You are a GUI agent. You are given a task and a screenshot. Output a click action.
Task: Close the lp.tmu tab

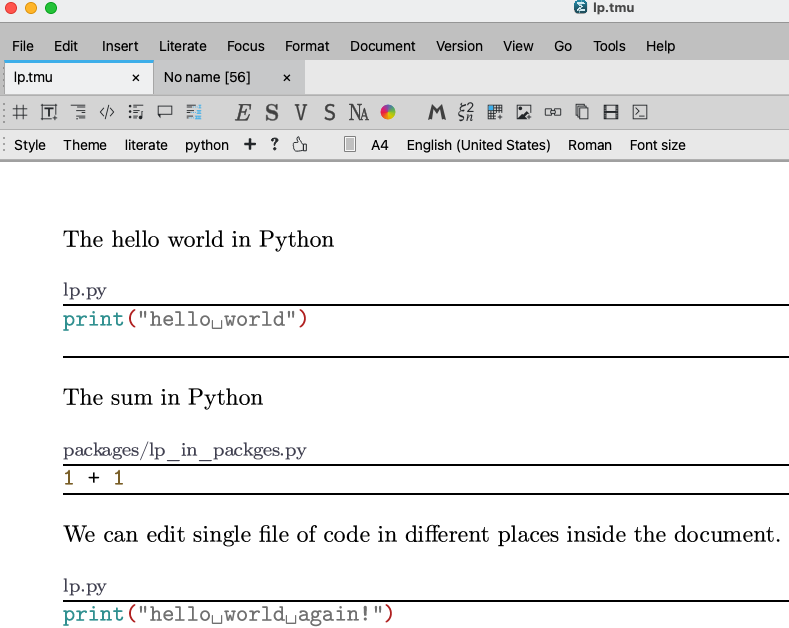click(x=135, y=78)
